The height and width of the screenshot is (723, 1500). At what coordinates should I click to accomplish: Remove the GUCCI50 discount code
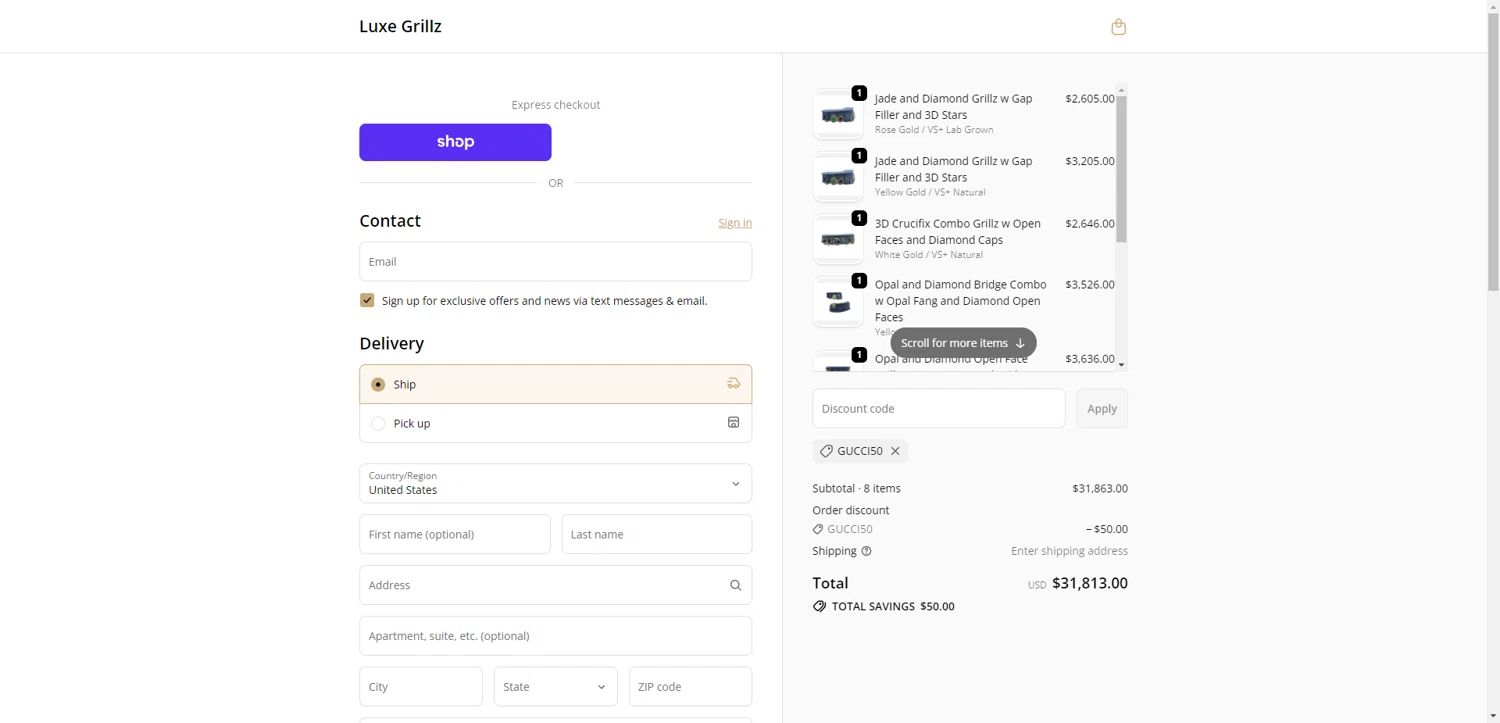pyautogui.click(x=895, y=451)
